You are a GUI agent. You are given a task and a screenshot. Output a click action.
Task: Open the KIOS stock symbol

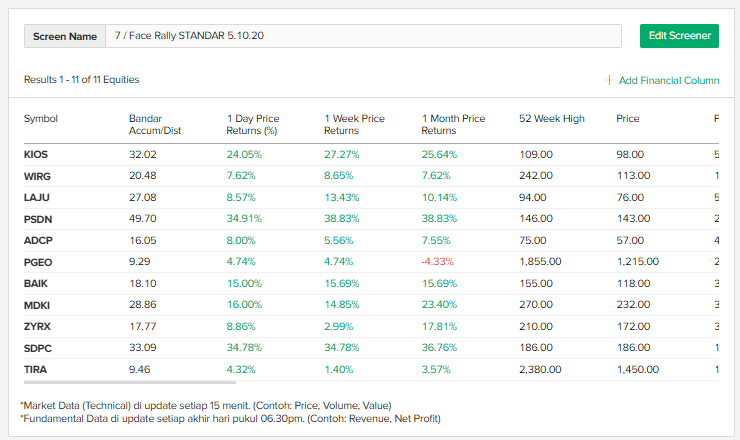click(x=36, y=155)
